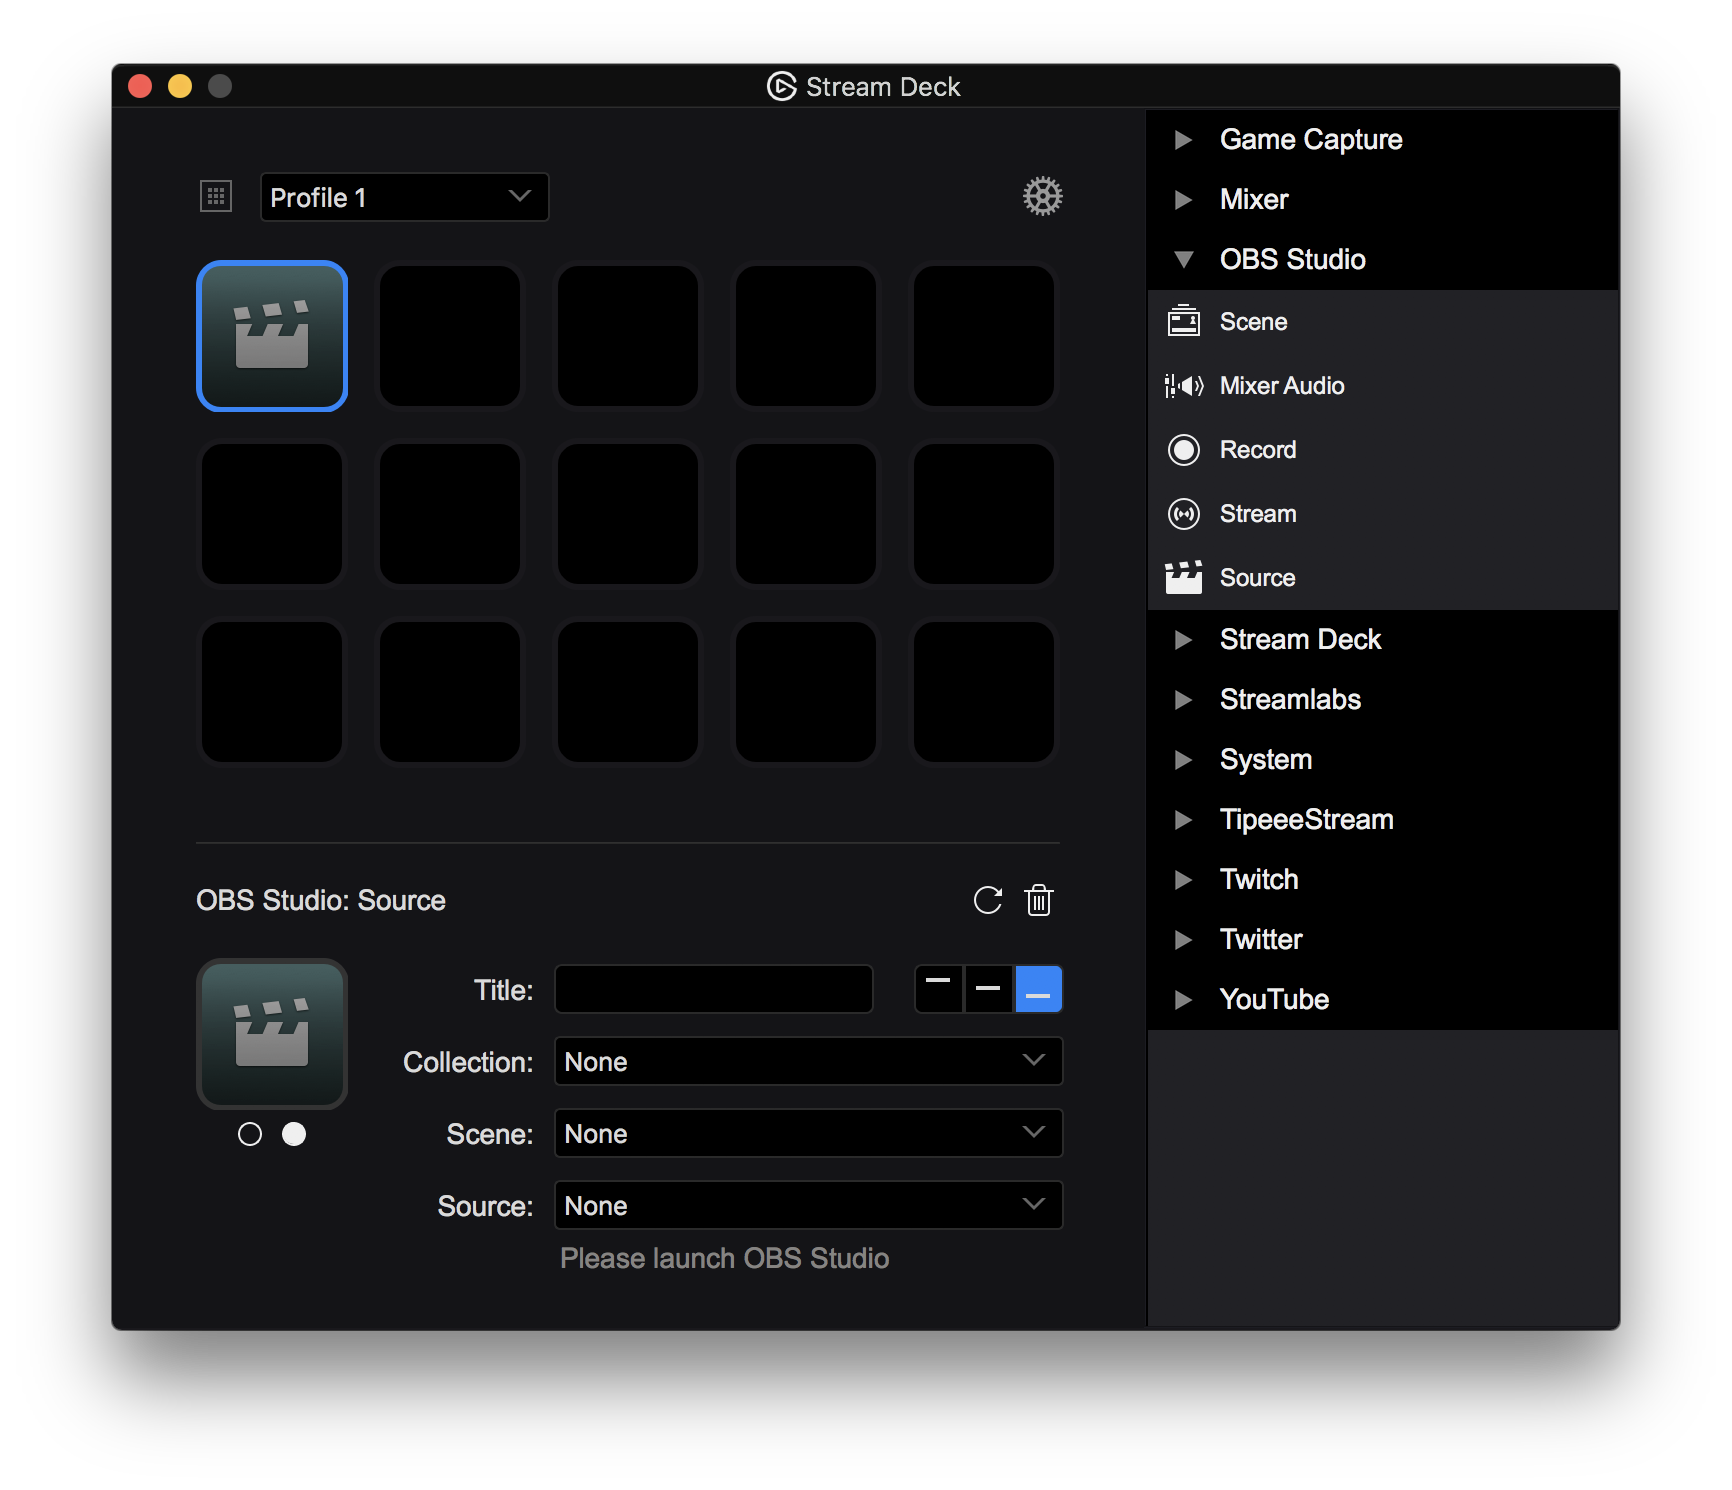1732x1490 pixels.
Task: Select the Scene action icon
Action: point(1184,321)
